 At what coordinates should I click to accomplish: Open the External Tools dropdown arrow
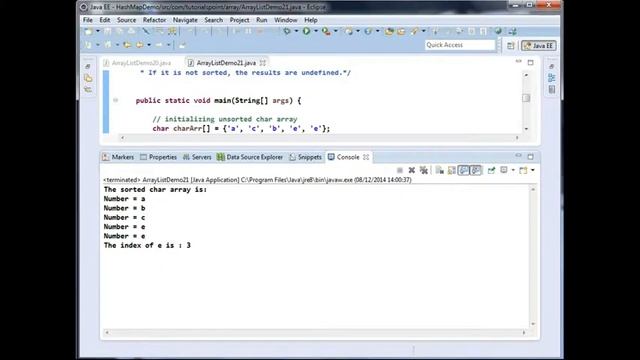(336, 31)
